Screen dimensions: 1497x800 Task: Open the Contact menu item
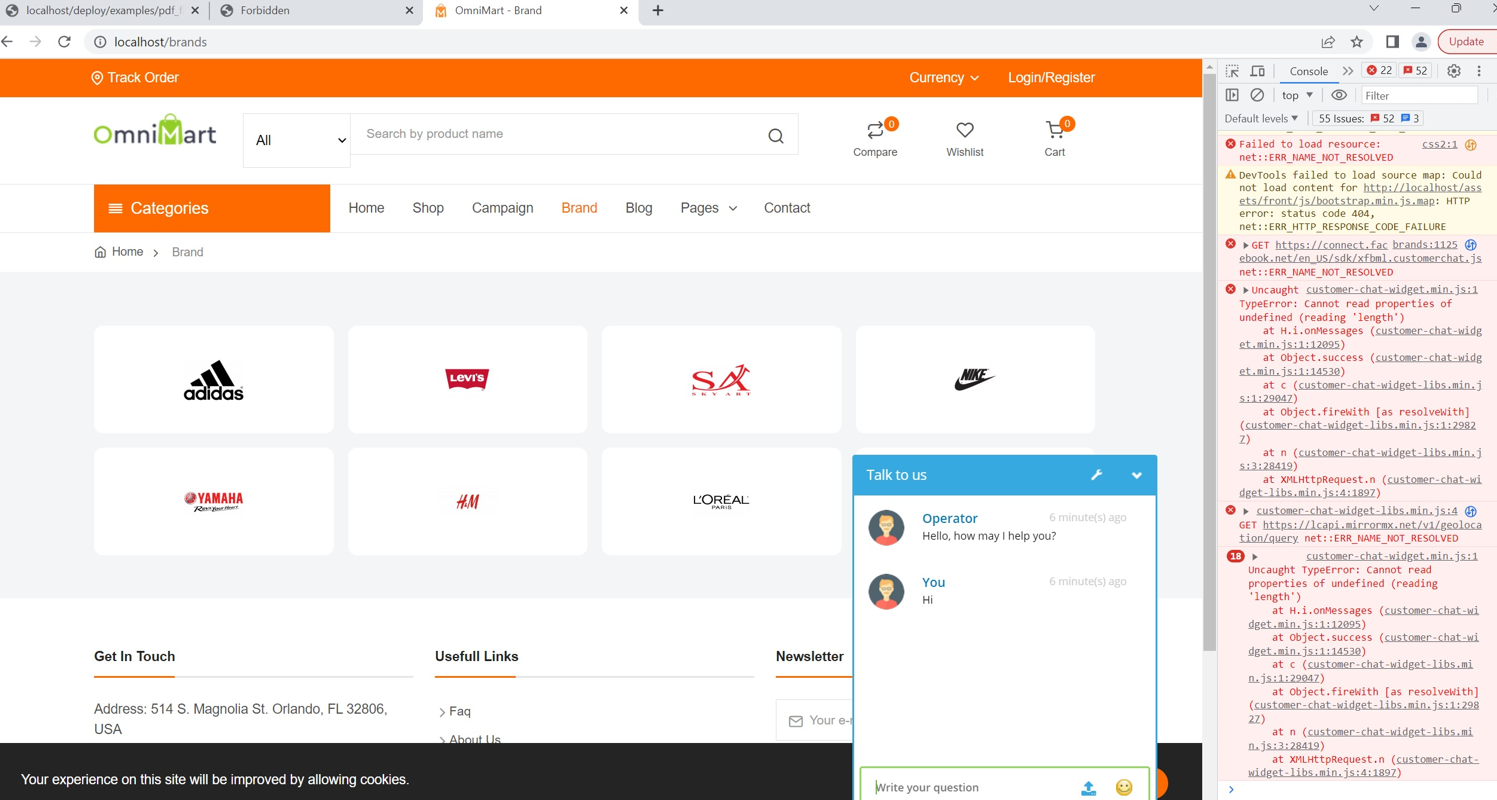(787, 208)
